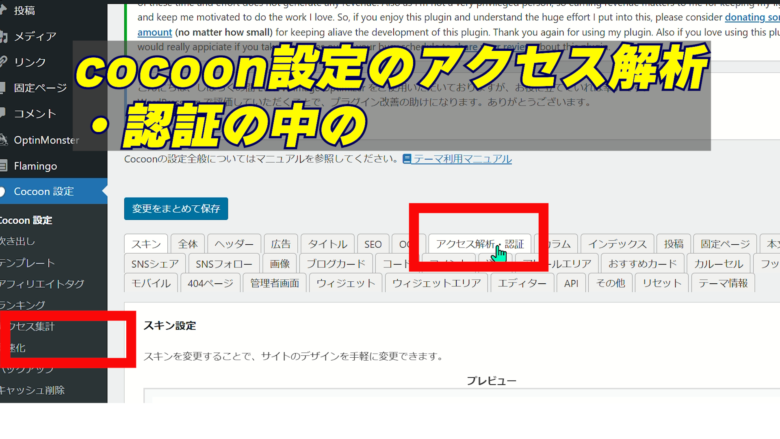The height and width of the screenshot is (439, 780).
Task: Select the ヘッダー settings tab
Action: (234, 244)
